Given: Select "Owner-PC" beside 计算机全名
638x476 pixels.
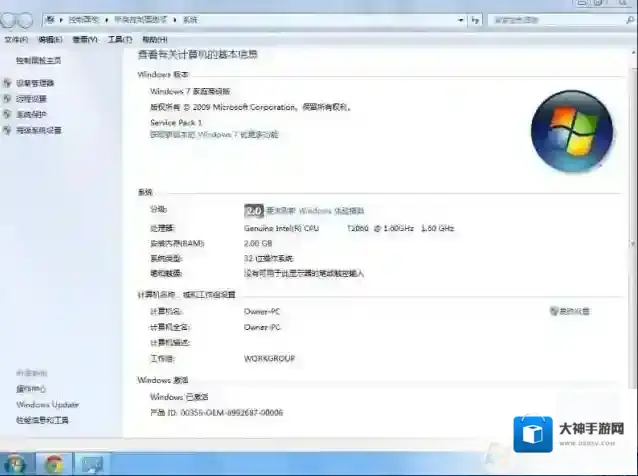Looking at the screenshot, I should click(x=262, y=327).
